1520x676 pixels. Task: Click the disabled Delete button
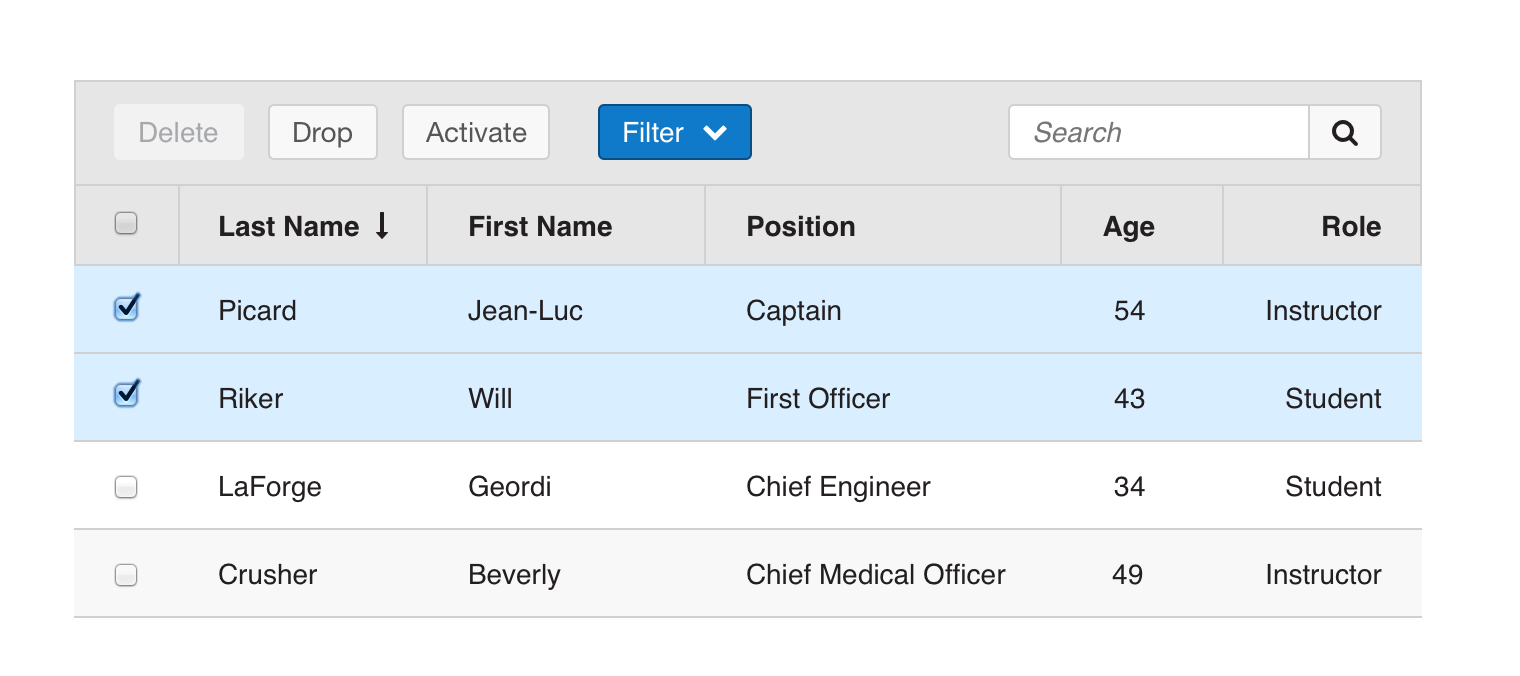(x=179, y=133)
